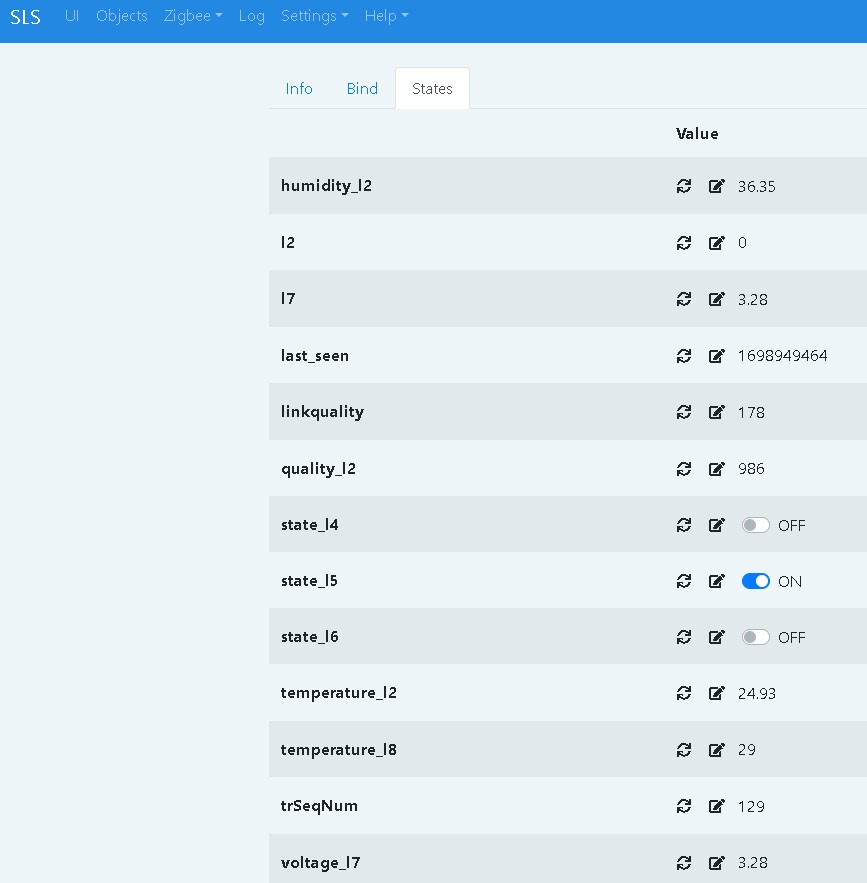Refresh the state_l5 value
The image size is (867, 883).
tap(683, 581)
